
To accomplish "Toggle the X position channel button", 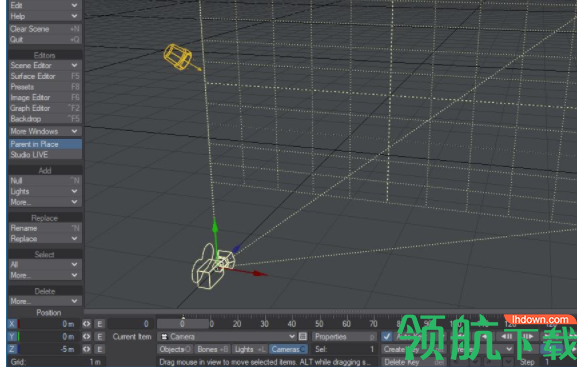I will [x=12, y=324].
